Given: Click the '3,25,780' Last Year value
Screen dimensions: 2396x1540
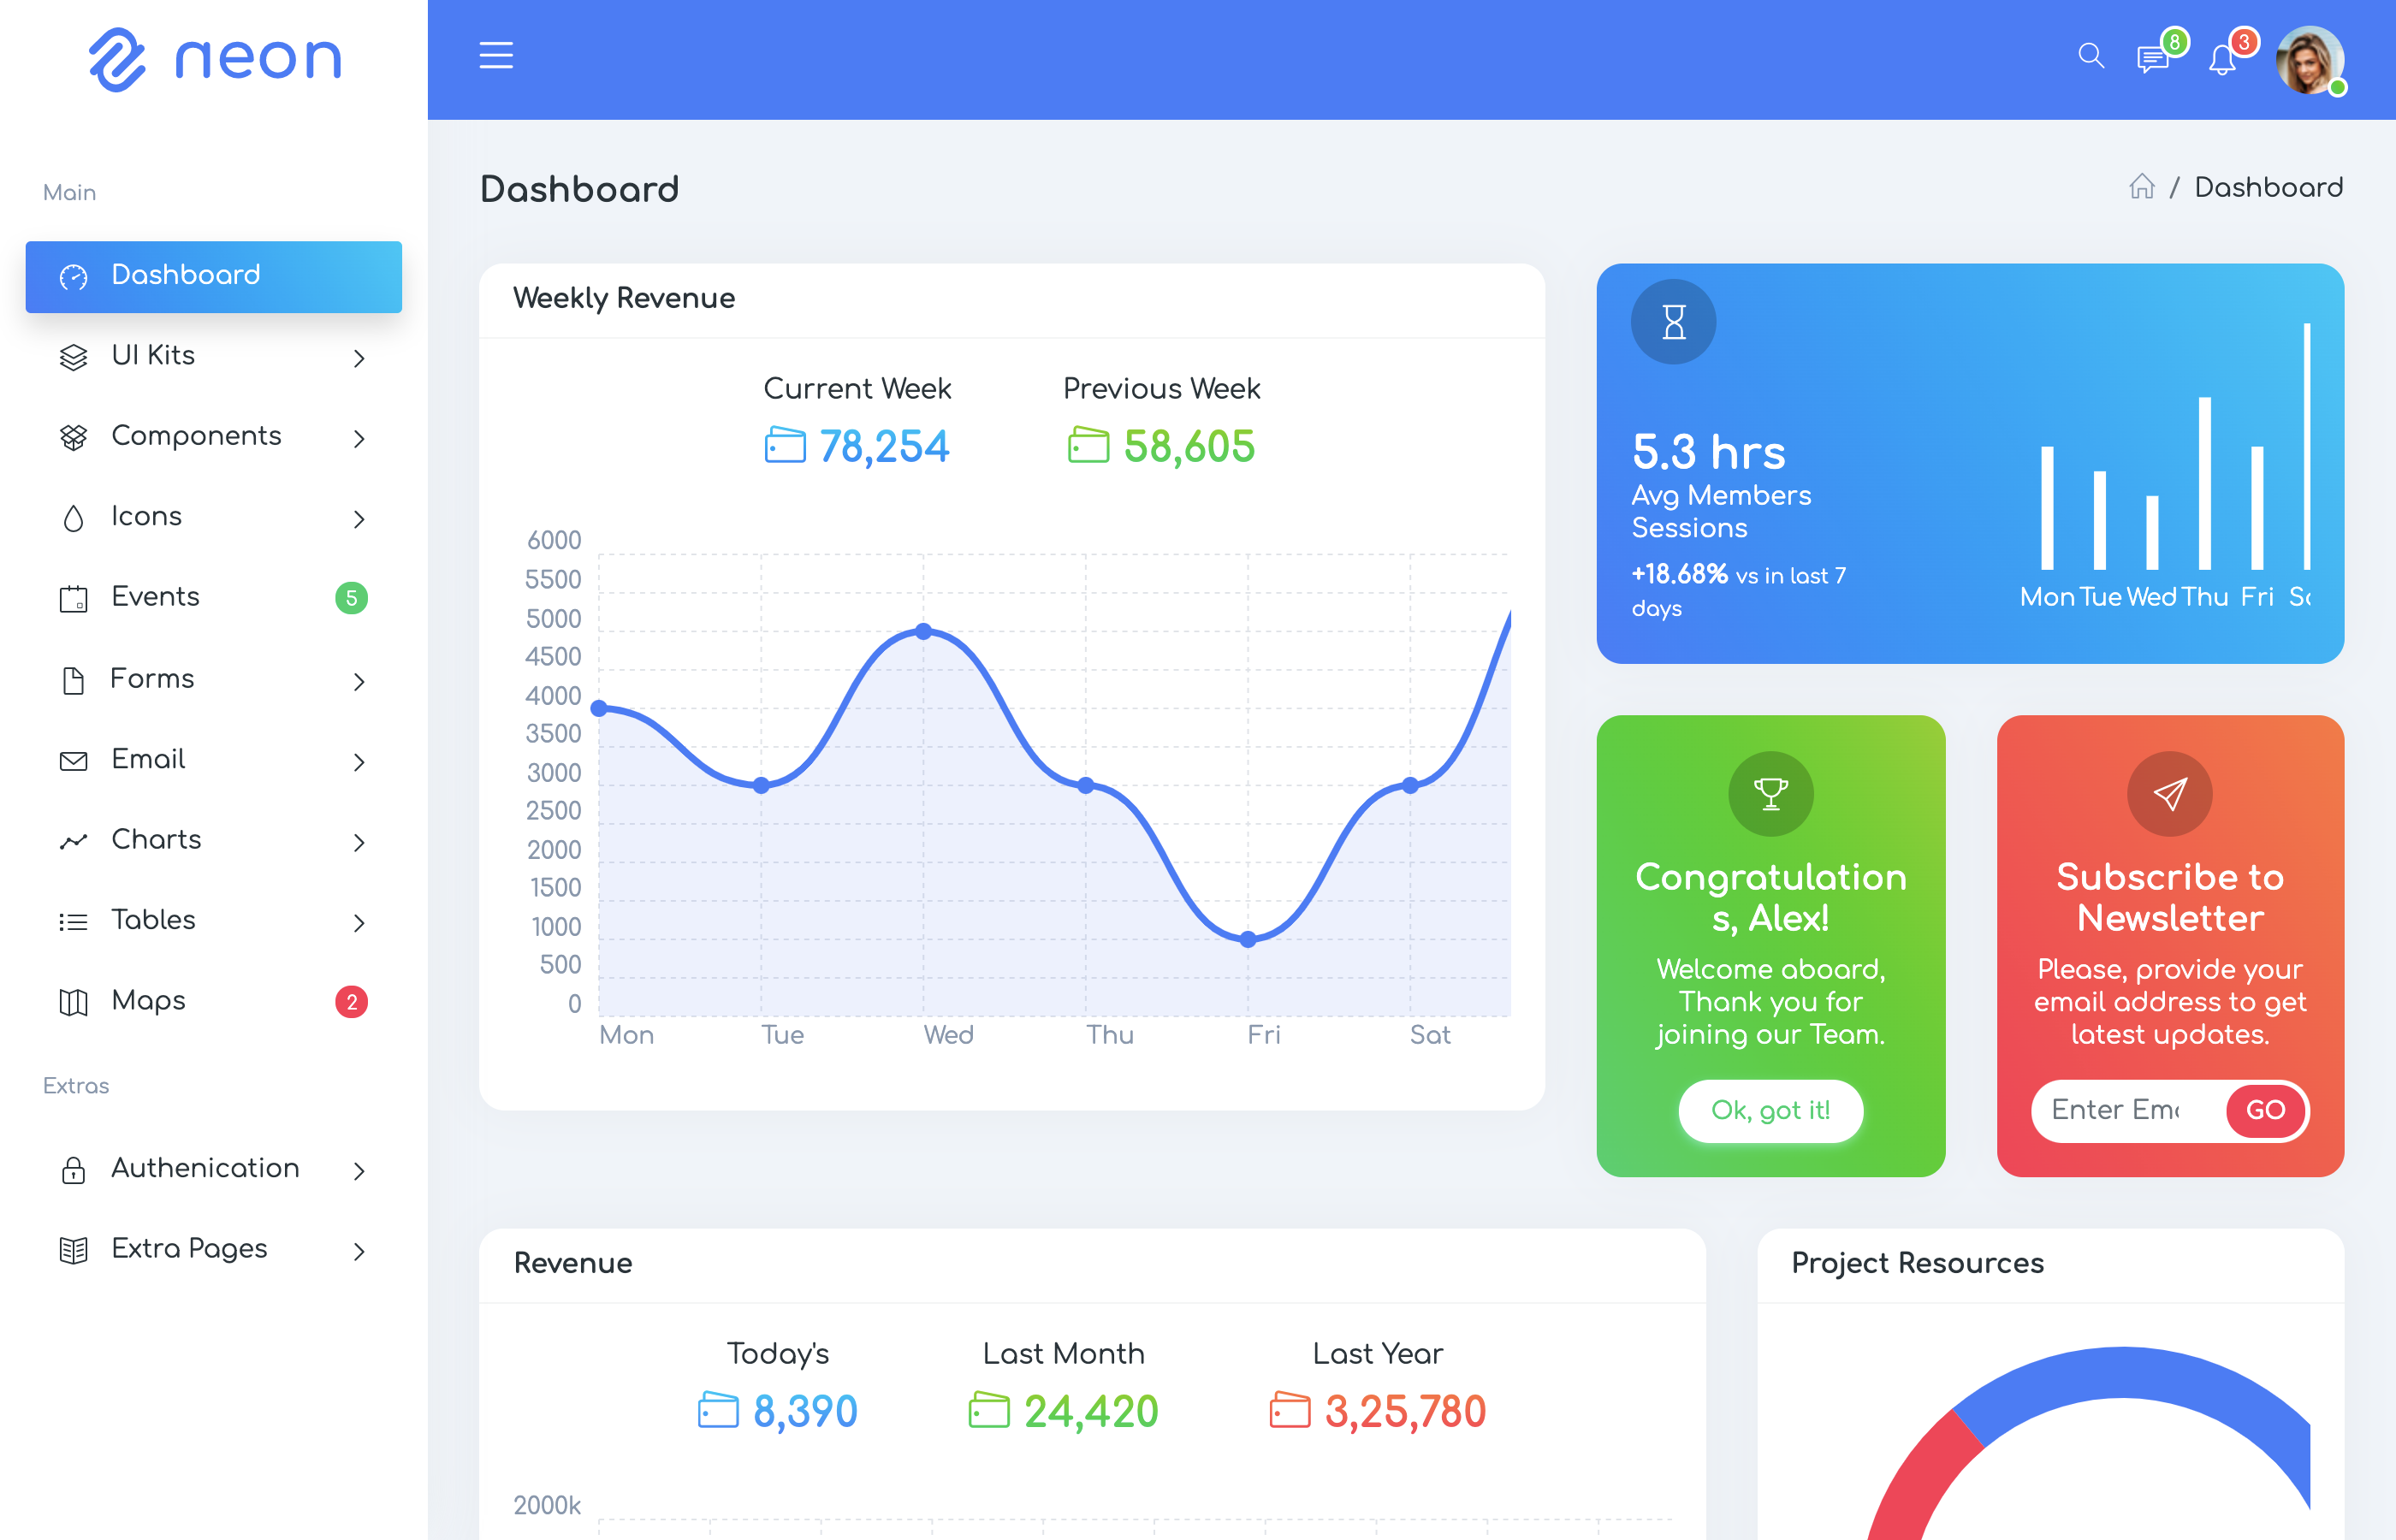Looking at the screenshot, I should click(x=1405, y=1411).
